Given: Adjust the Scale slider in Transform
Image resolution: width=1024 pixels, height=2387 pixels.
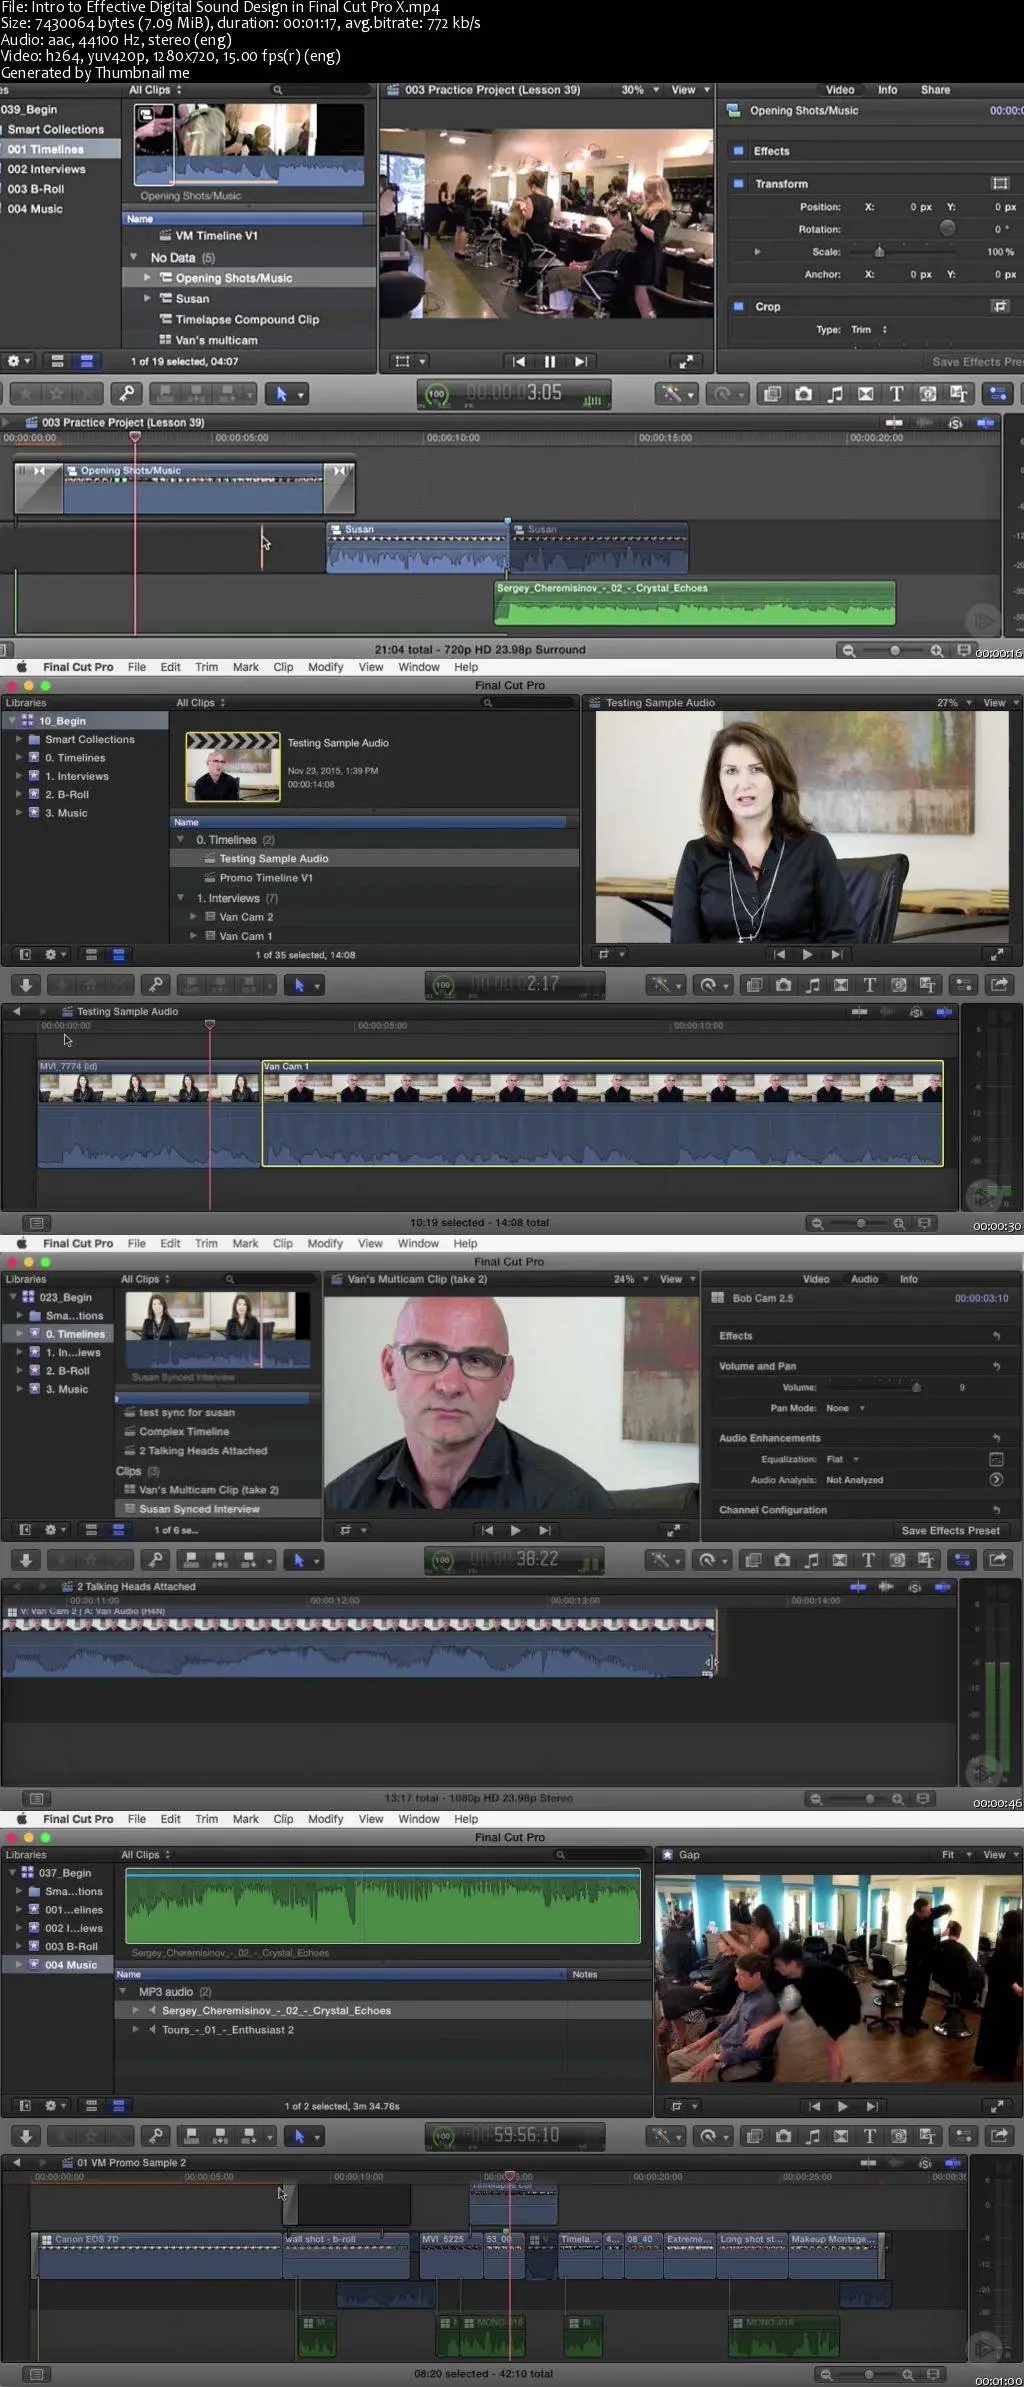Looking at the screenshot, I should (x=880, y=252).
